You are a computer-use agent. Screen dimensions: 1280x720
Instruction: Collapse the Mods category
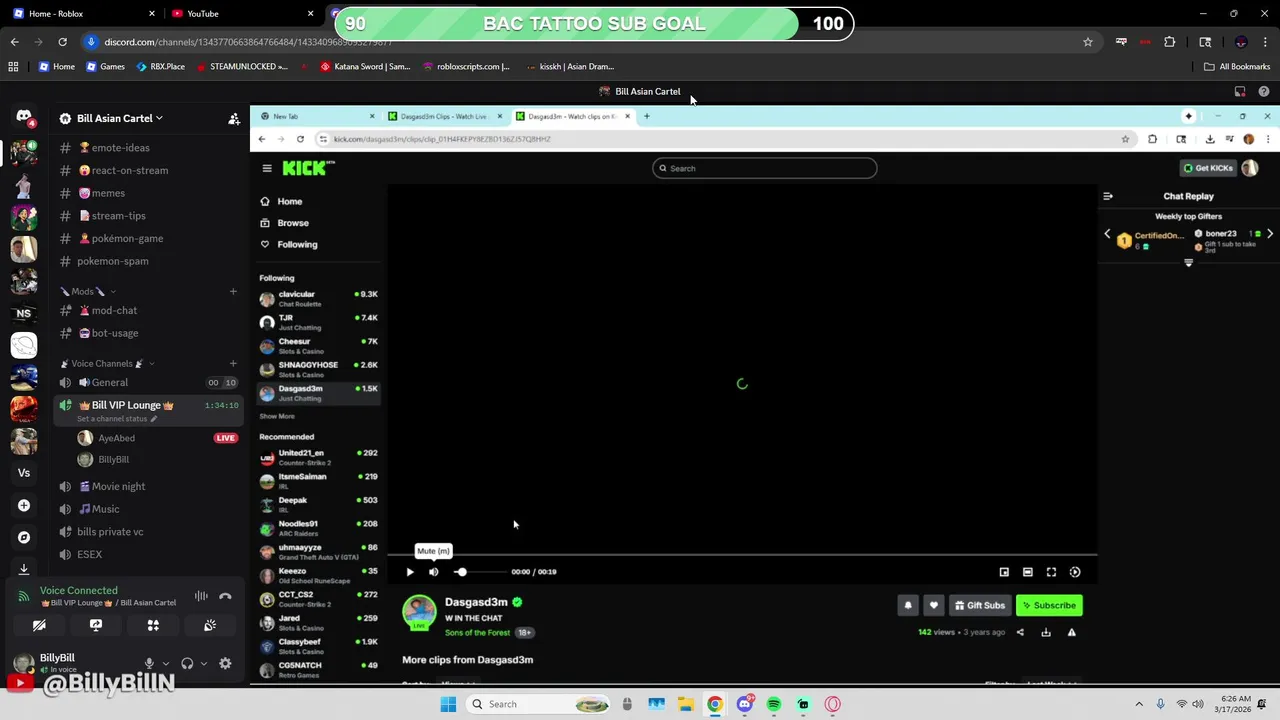(88, 291)
